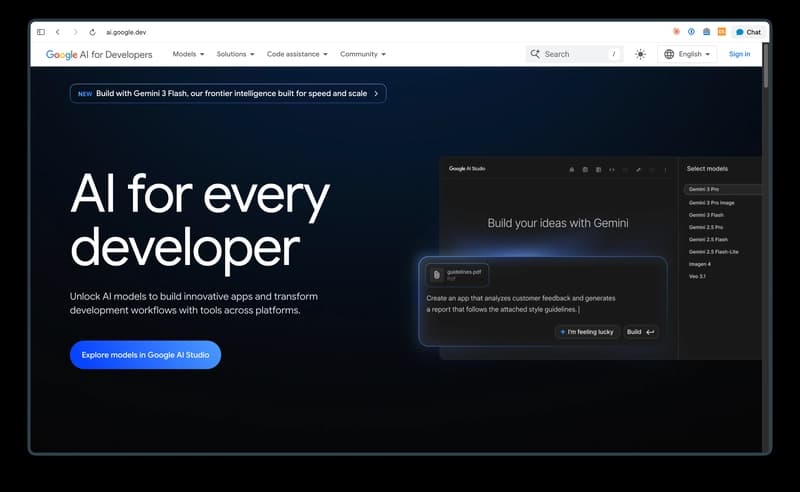Select Gemini 3 Pro Image model

coord(711,203)
